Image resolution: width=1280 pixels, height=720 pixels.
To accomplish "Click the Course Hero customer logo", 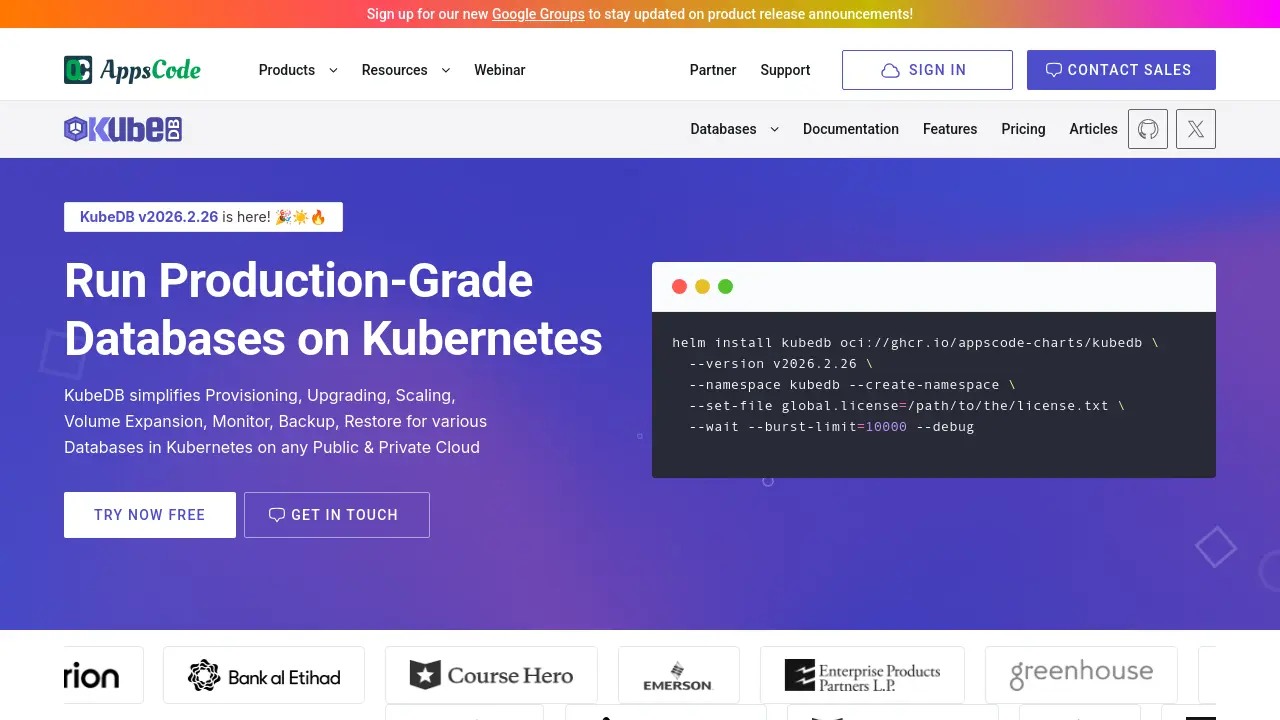I will click(x=491, y=675).
